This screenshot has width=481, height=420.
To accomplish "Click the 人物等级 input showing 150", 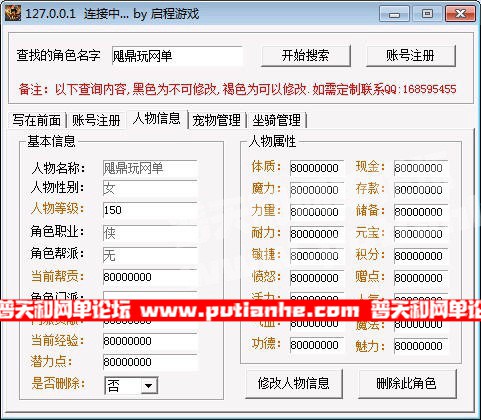I will pyautogui.click(x=150, y=210).
